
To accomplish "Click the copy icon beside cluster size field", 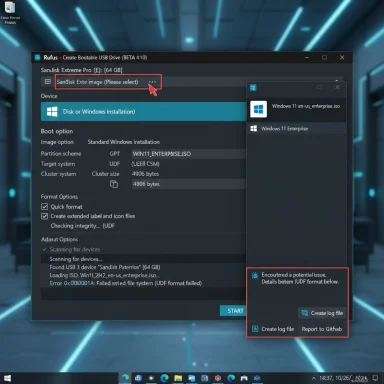I will click(114, 184).
